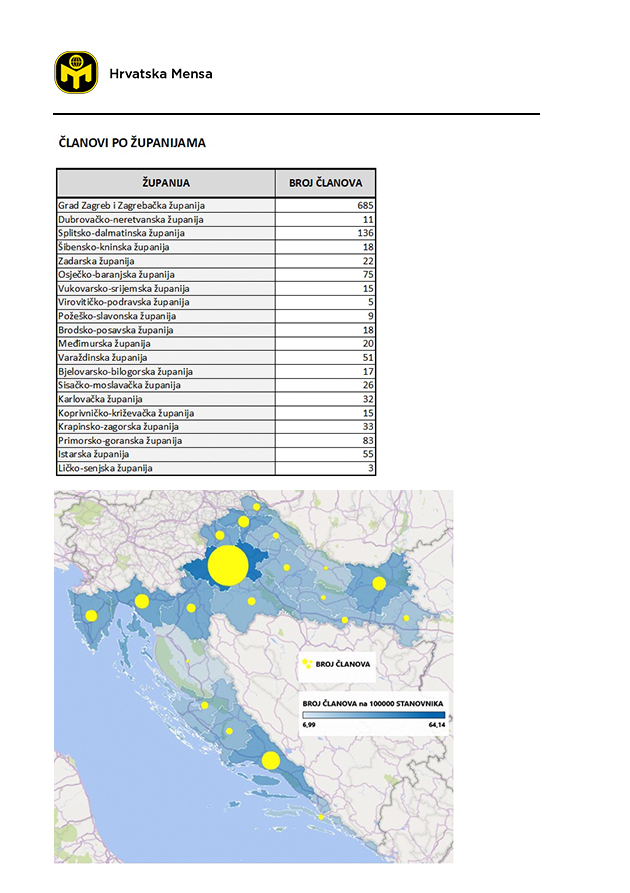Click the ČLANOVI PO ŽUPANIJAMA heading

[132, 143]
